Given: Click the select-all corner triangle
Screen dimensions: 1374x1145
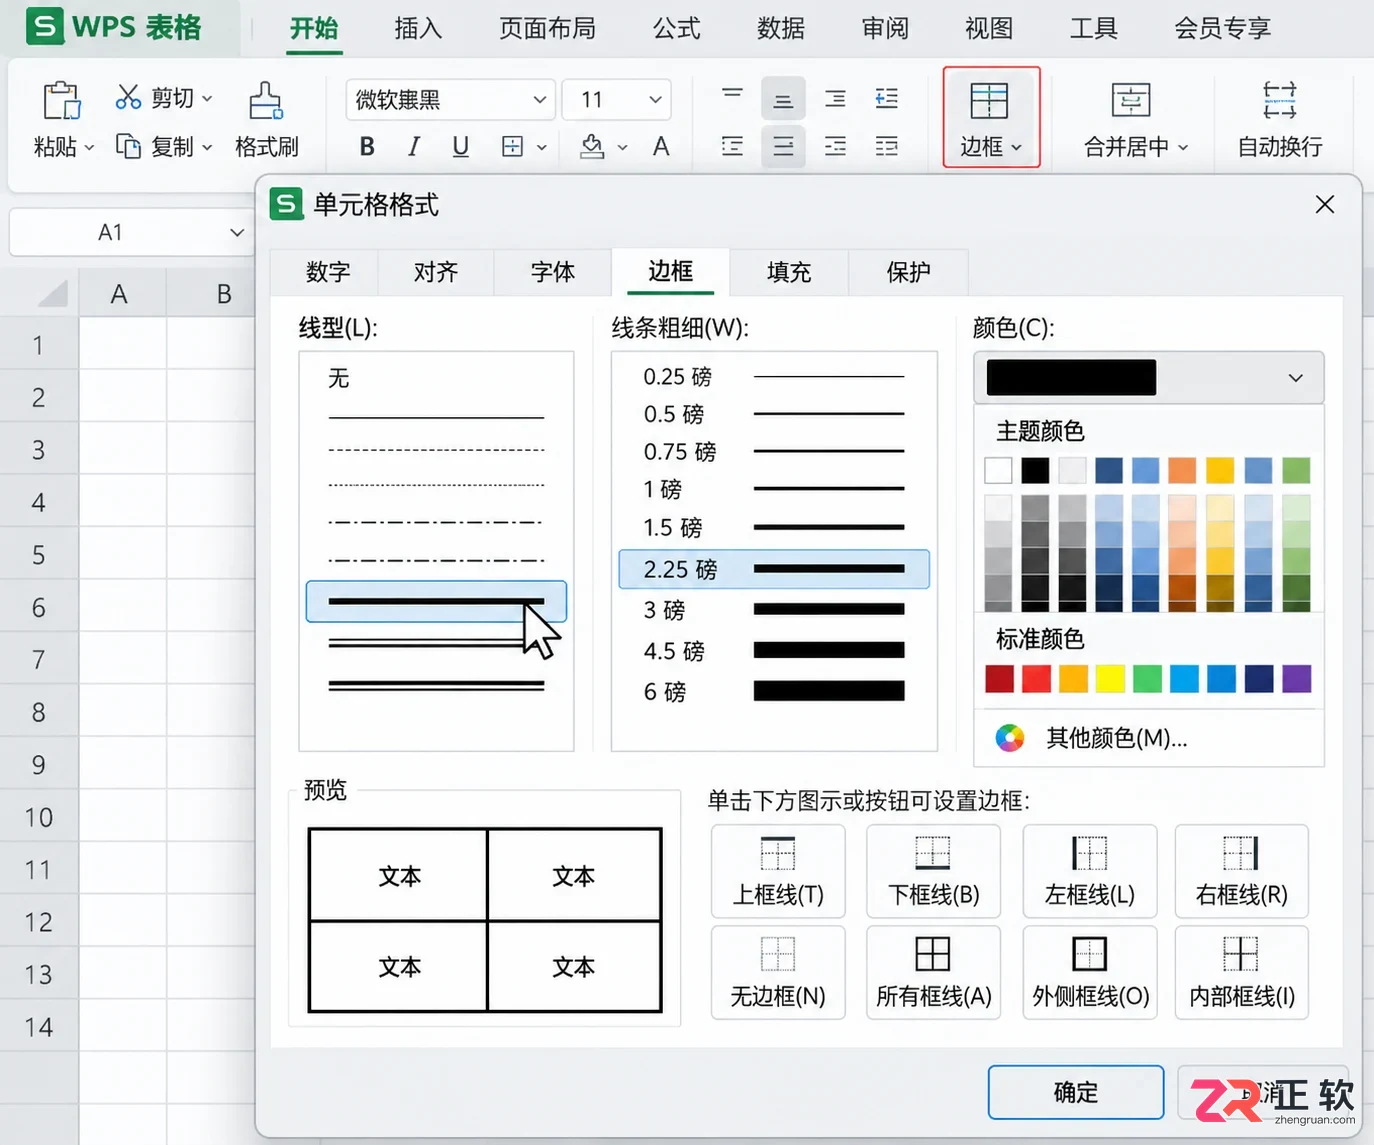Looking at the screenshot, I should 52,294.
